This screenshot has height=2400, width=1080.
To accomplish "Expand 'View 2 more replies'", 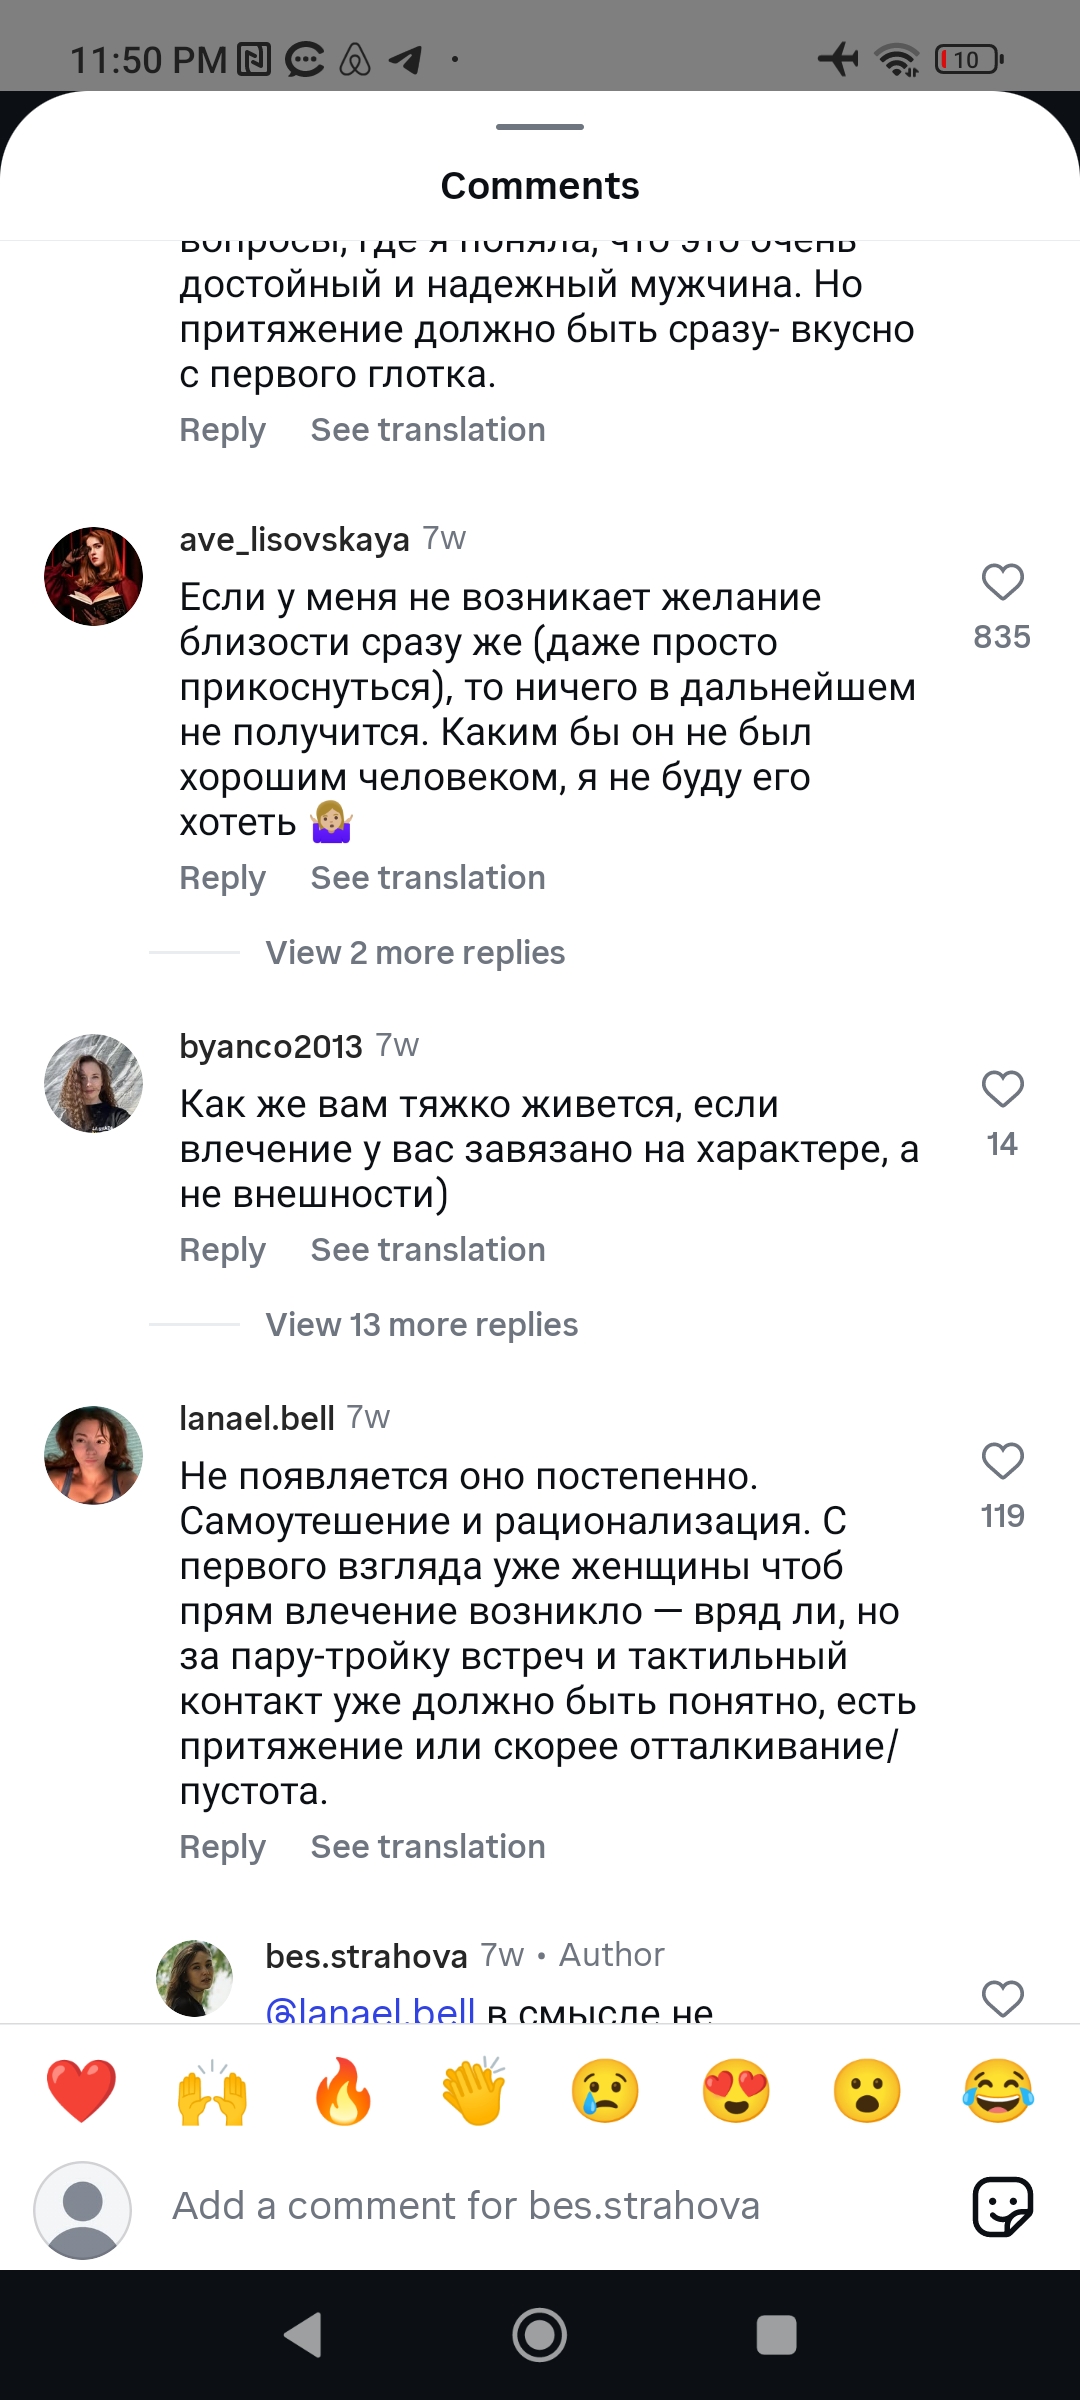I will tap(415, 953).
